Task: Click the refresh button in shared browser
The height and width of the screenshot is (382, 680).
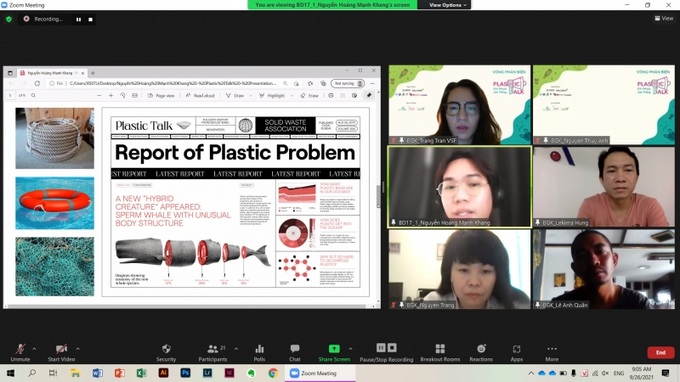Action: (37, 83)
